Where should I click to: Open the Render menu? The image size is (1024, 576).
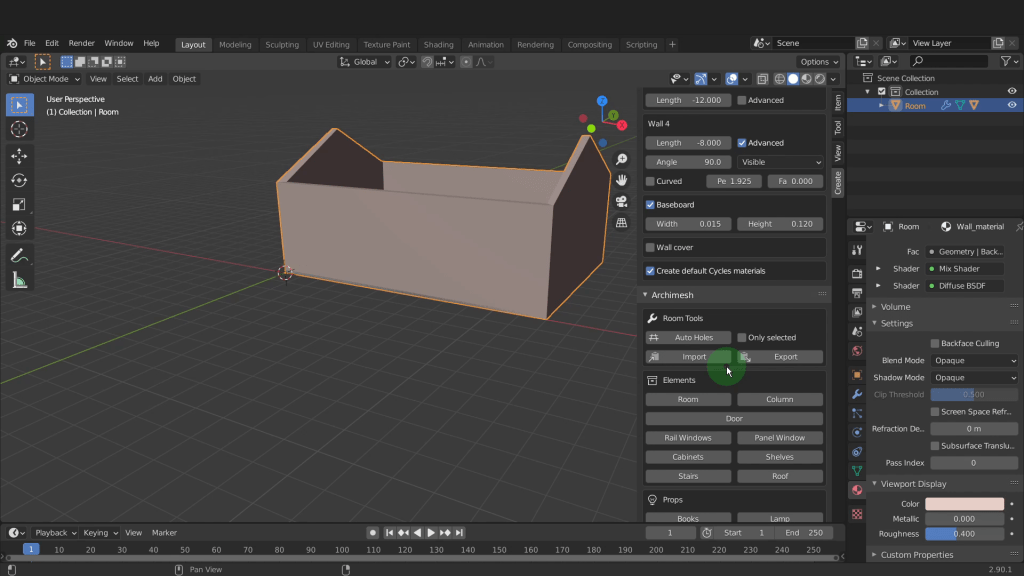pyautogui.click(x=82, y=44)
